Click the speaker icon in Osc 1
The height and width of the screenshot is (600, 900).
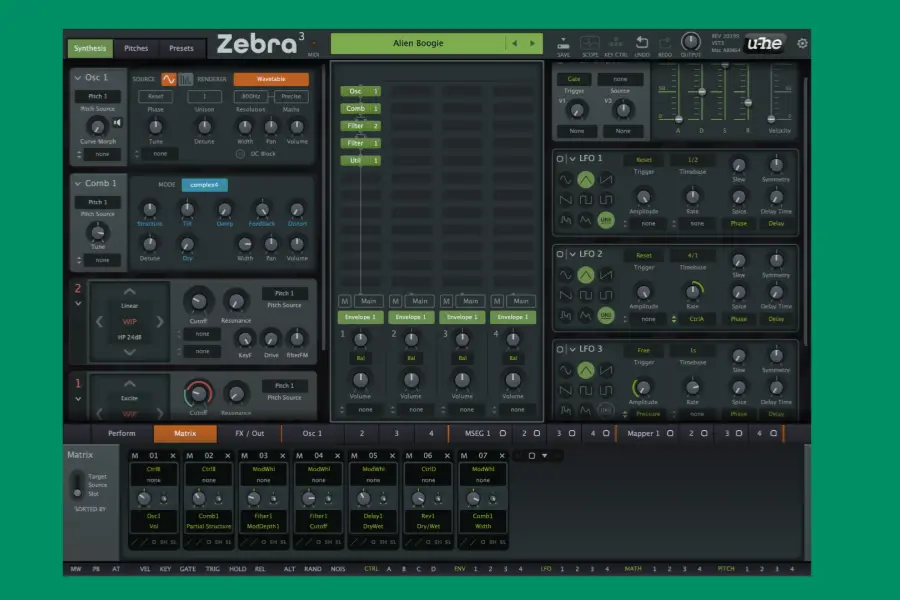pyautogui.click(x=118, y=123)
